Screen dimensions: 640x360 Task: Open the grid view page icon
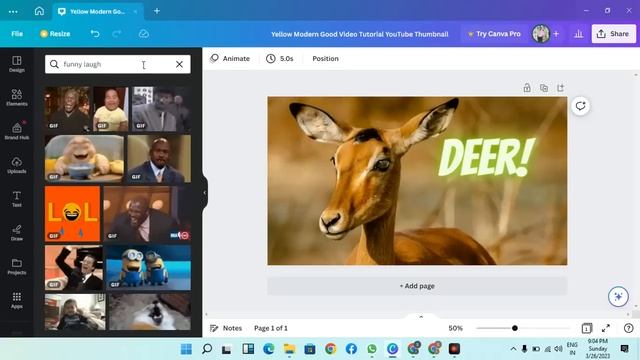pos(587,328)
